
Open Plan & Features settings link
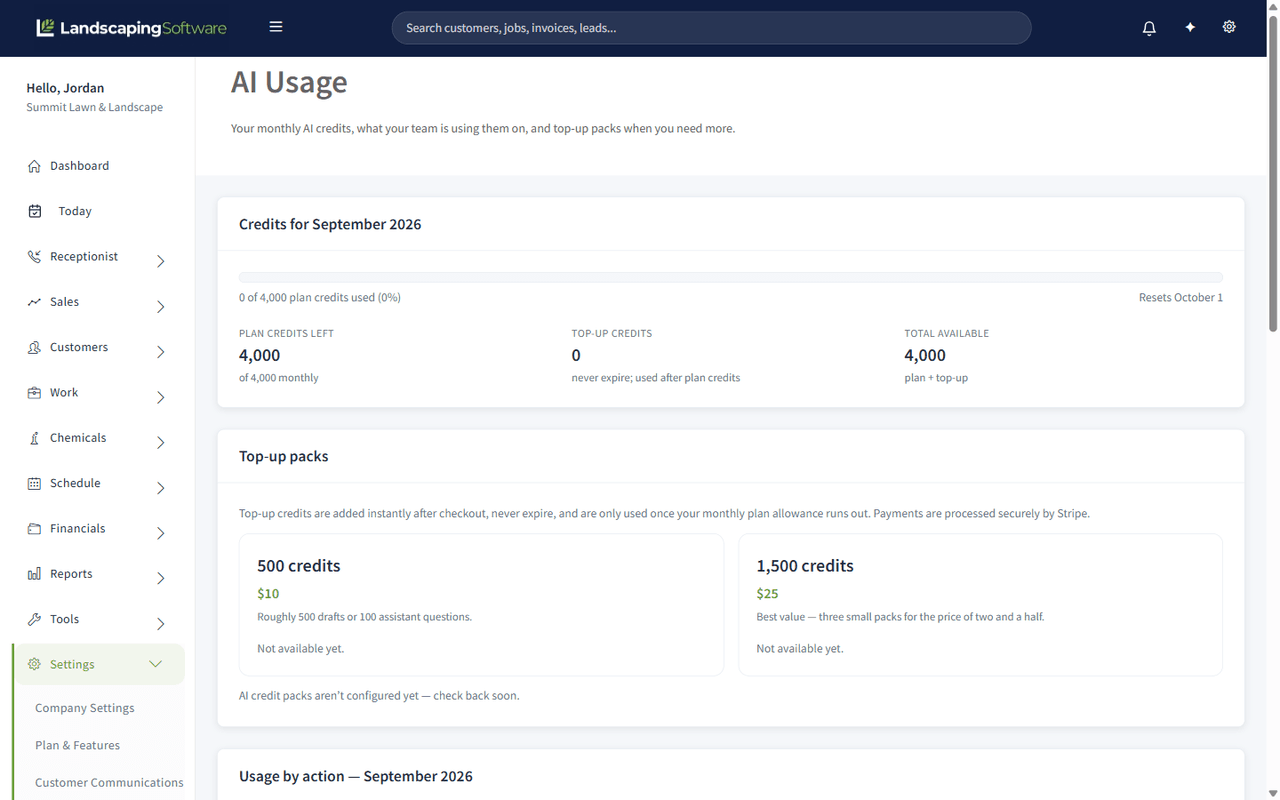77,745
